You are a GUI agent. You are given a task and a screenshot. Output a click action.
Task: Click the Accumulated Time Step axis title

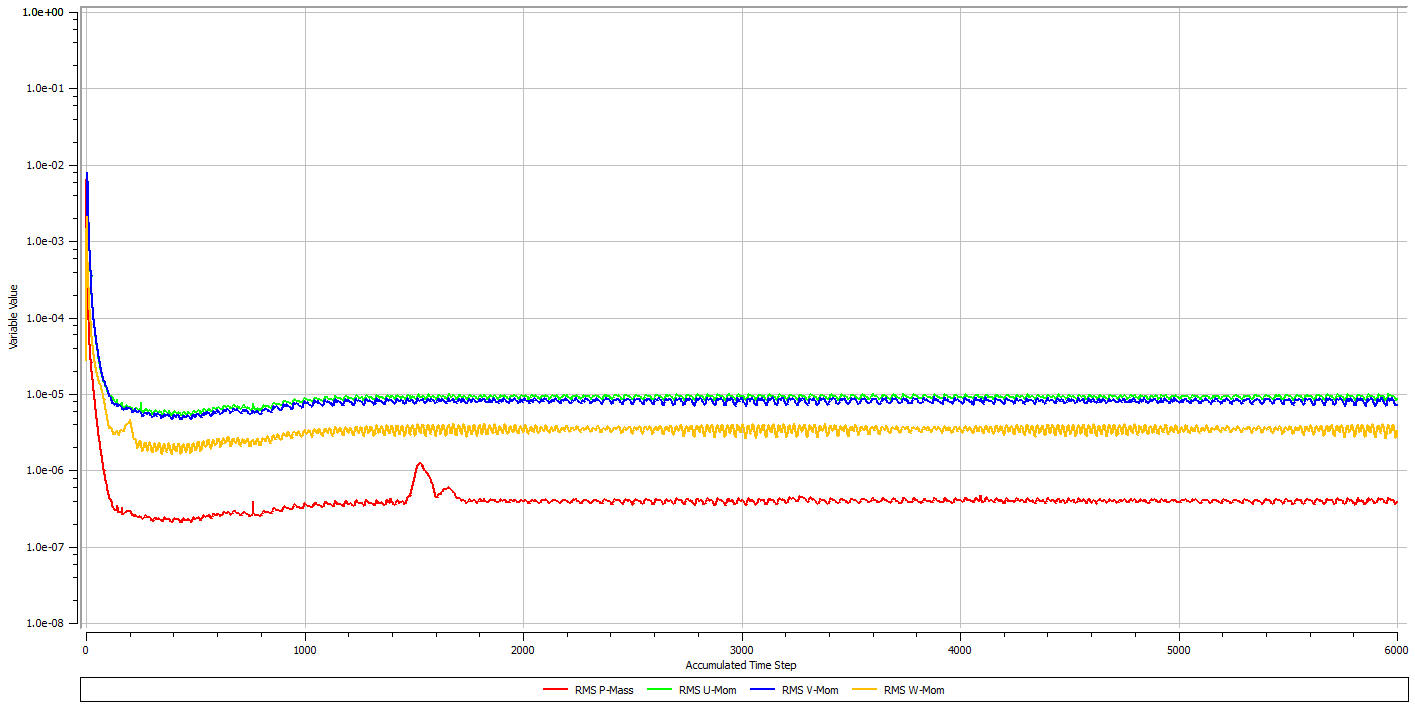[741, 665]
